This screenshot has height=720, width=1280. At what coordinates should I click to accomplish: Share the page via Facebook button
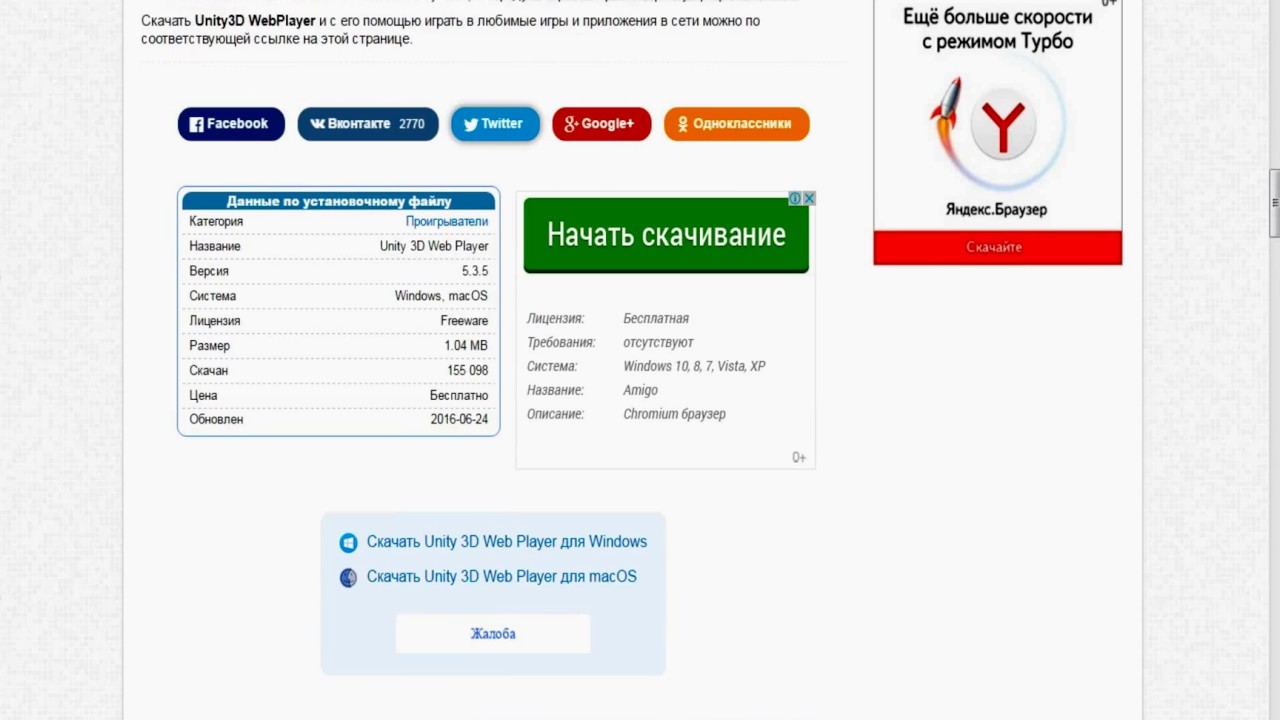[231, 124]
